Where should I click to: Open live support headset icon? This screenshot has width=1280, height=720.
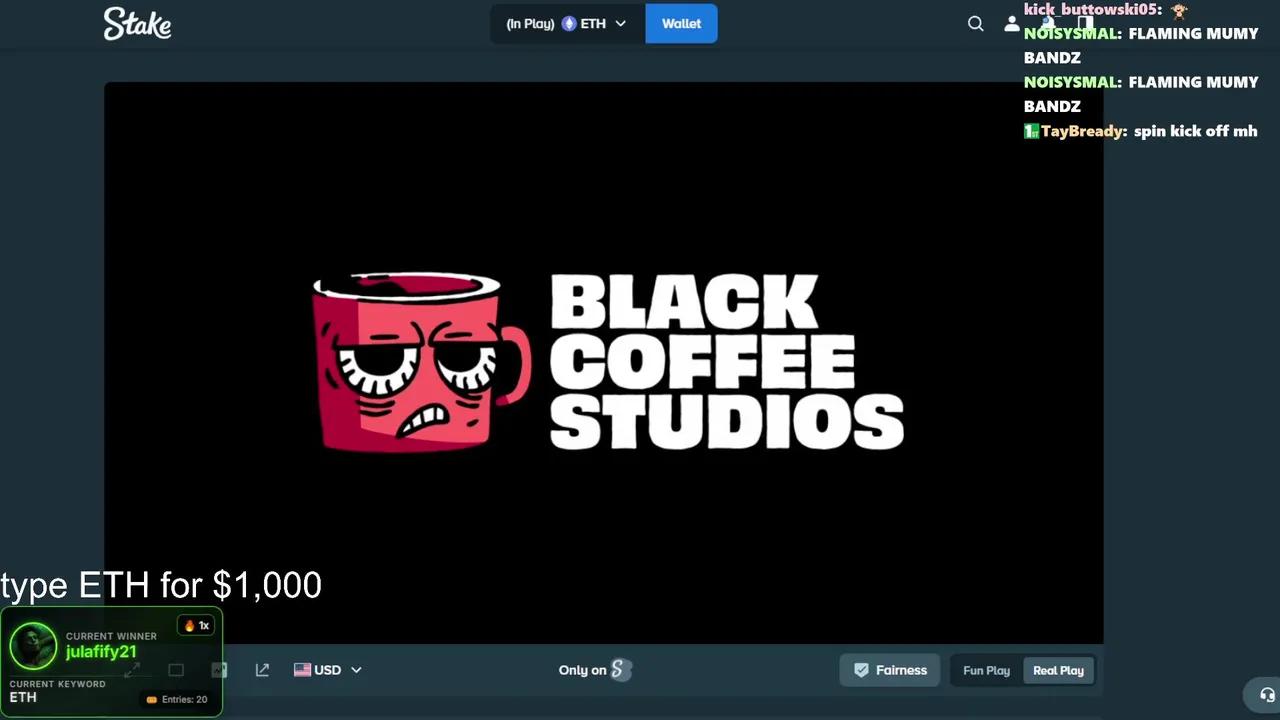point(1267,695)
